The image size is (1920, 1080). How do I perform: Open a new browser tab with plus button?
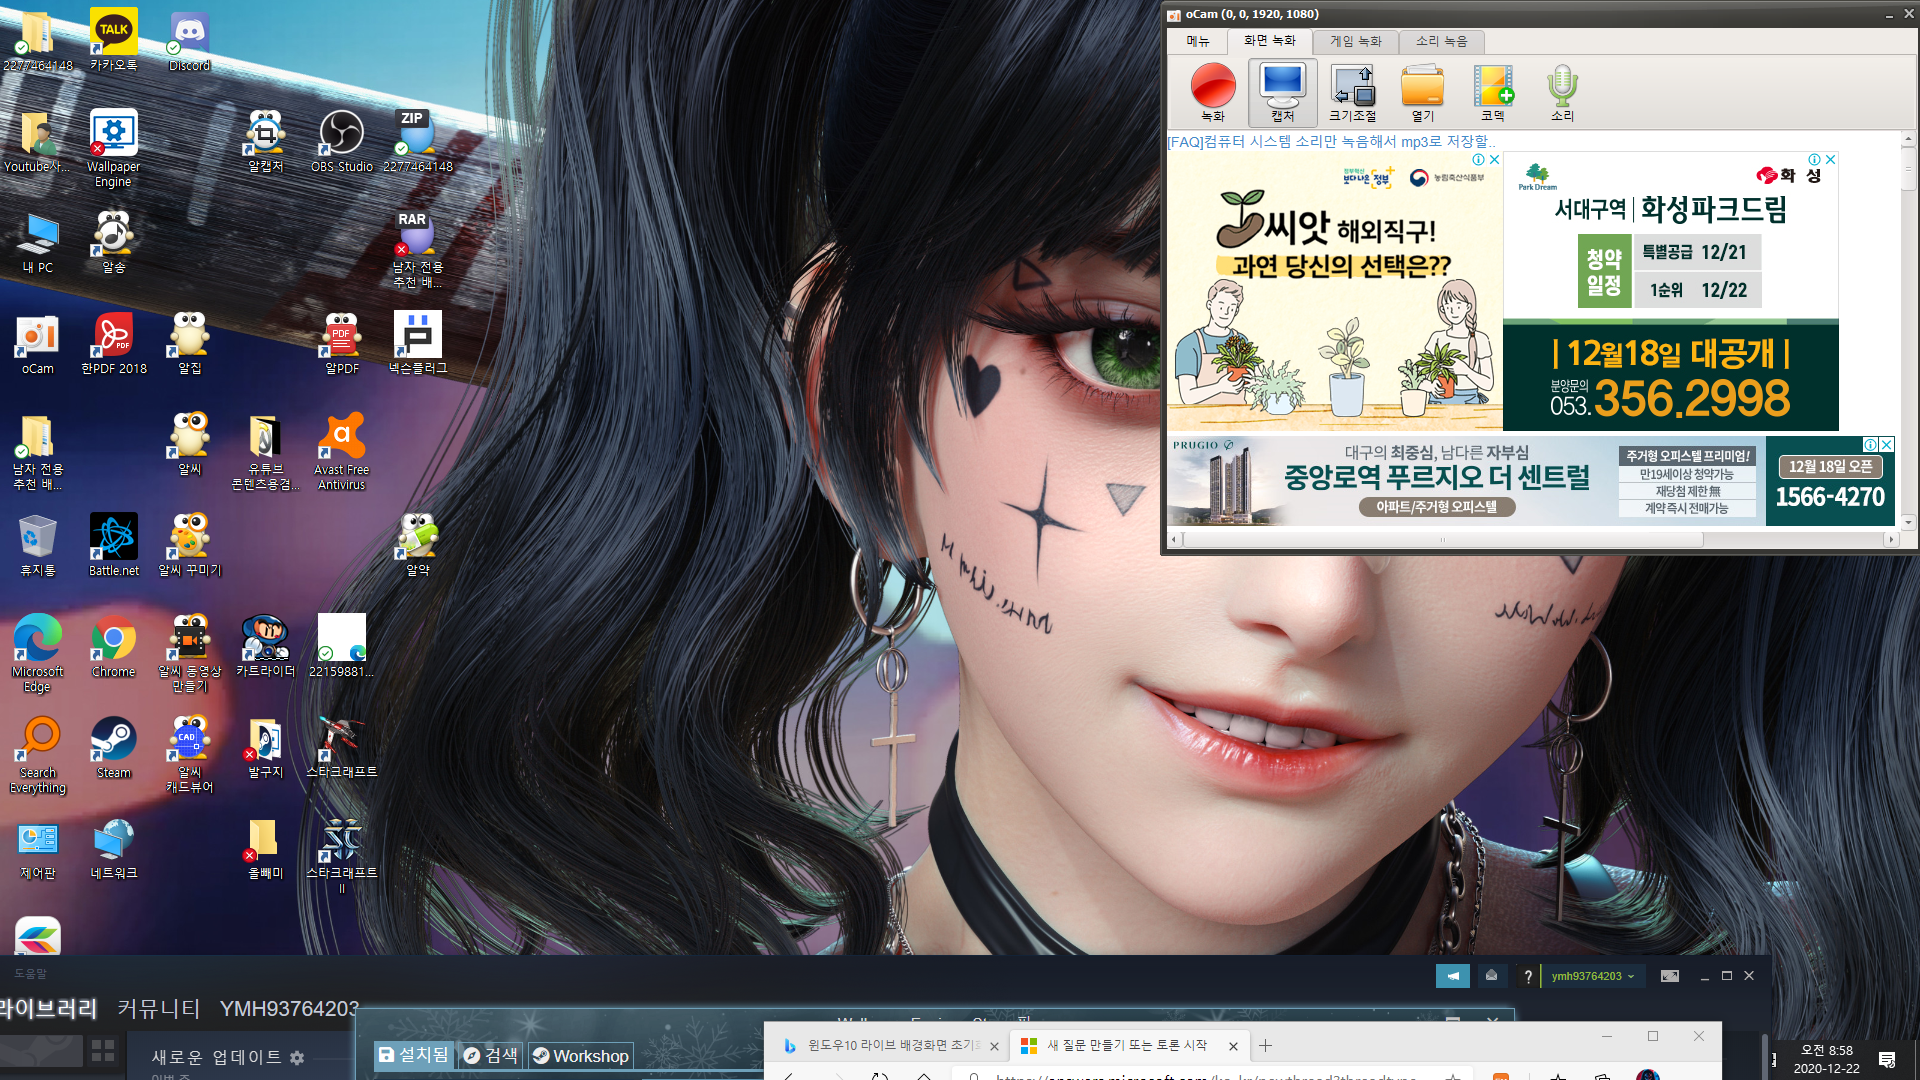click(1265, 1046)
